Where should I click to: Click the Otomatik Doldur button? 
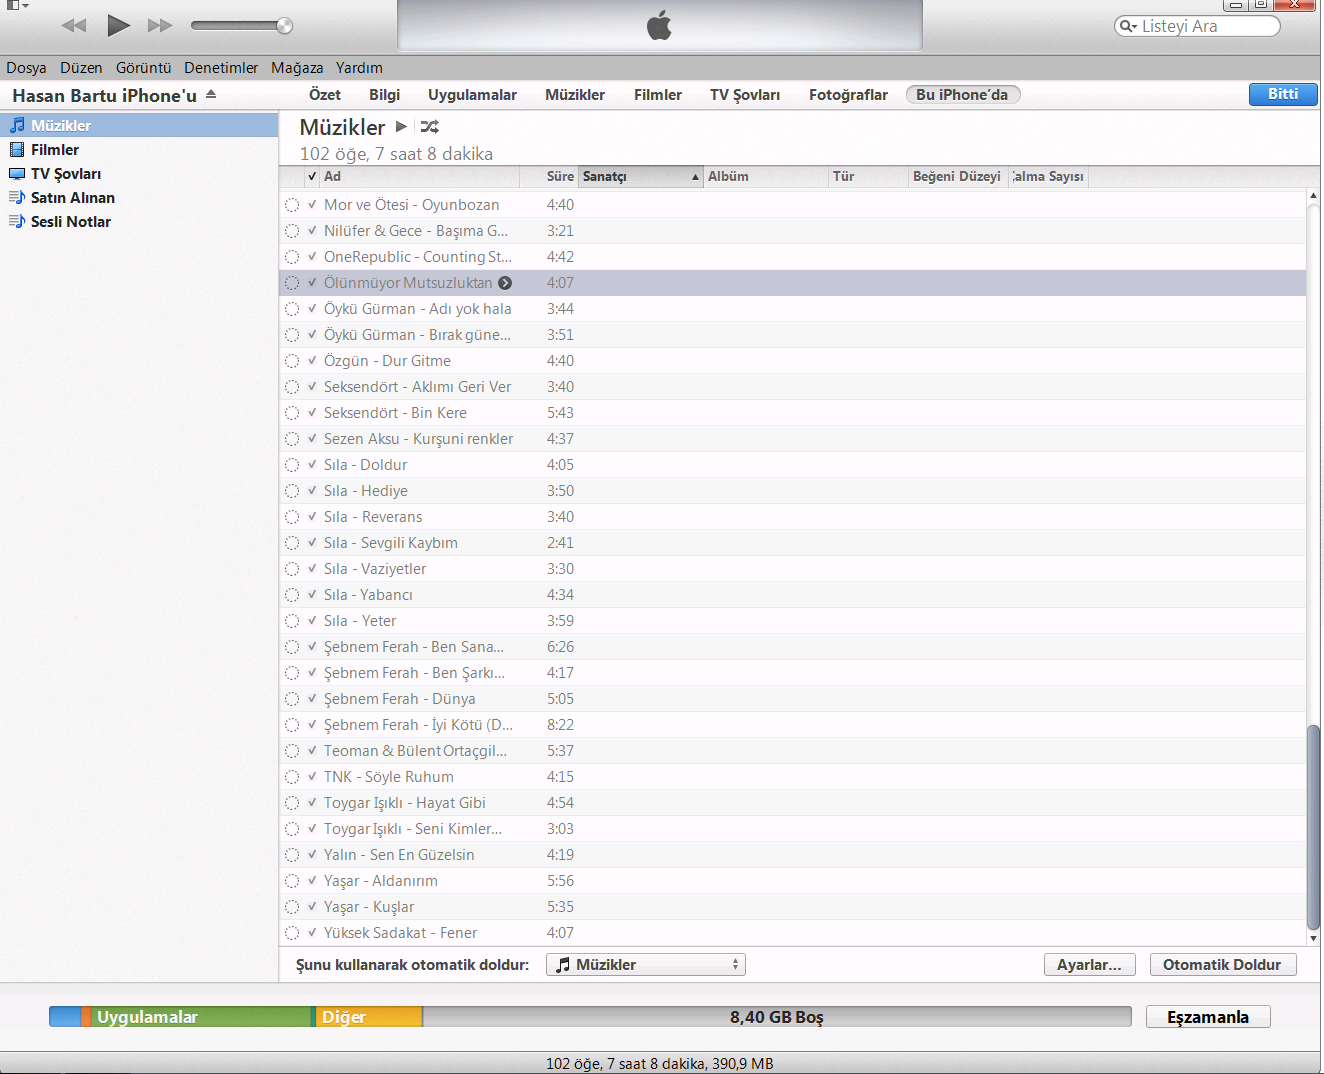pyautogui.click(x=1222, y=964)
